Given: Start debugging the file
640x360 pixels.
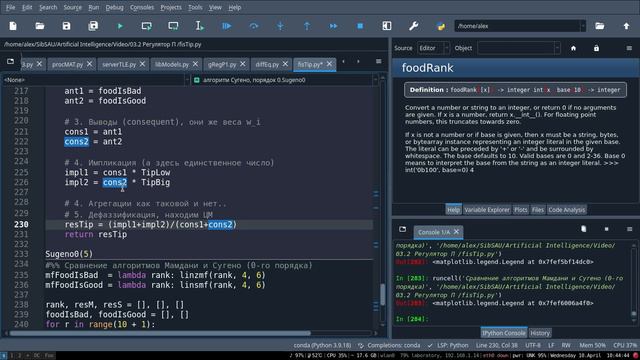Looking at the screenshot, I should pos(227,26).
